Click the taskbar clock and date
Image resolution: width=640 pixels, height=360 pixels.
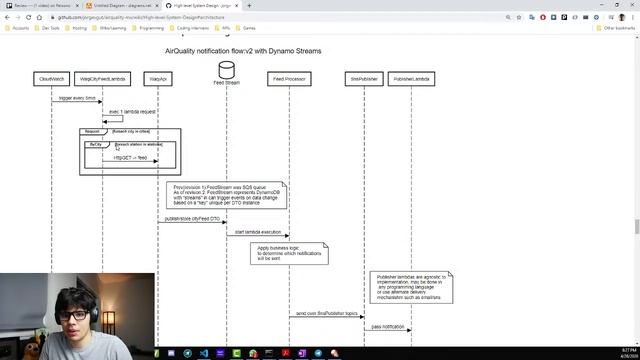tap(629, 353)
